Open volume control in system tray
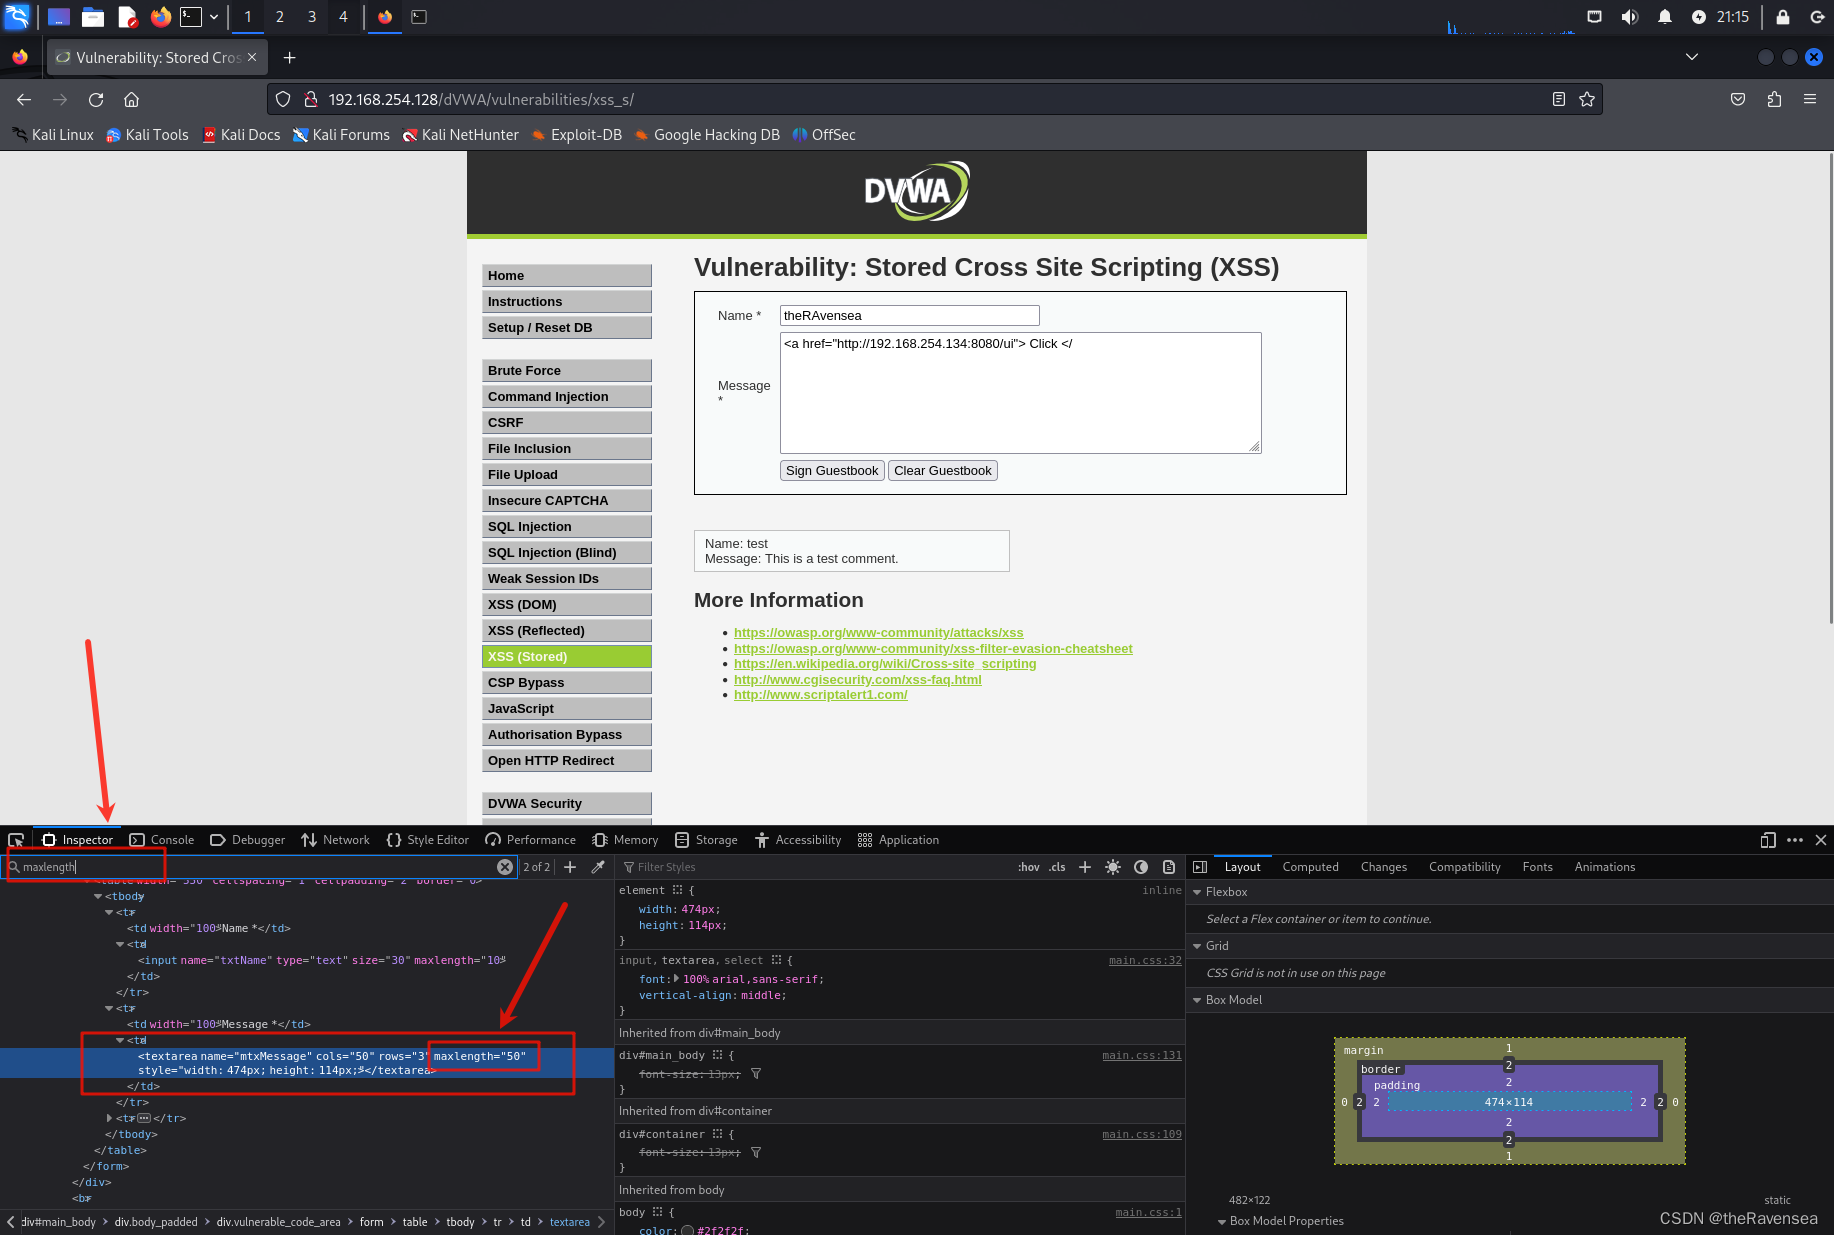 point(1630,17)
